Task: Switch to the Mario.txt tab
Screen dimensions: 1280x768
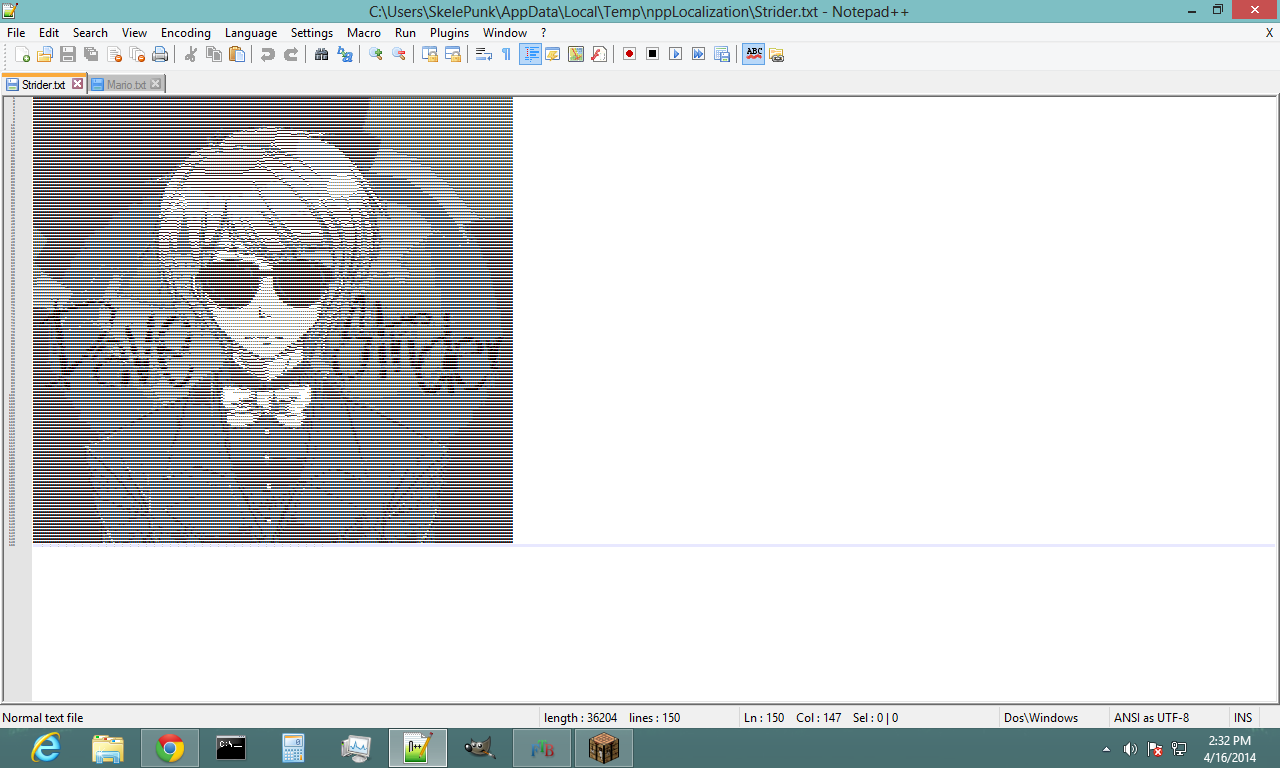Action: pos(127,85)
